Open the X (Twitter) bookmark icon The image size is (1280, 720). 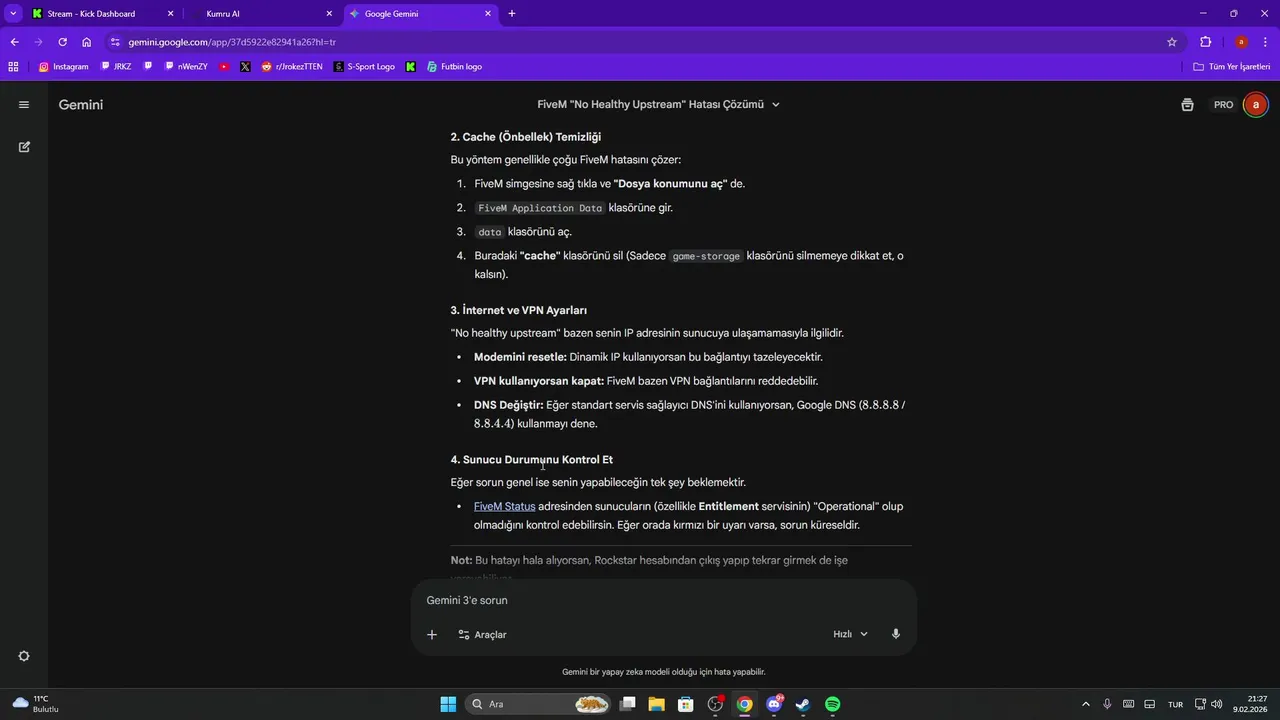coord(245,67)
